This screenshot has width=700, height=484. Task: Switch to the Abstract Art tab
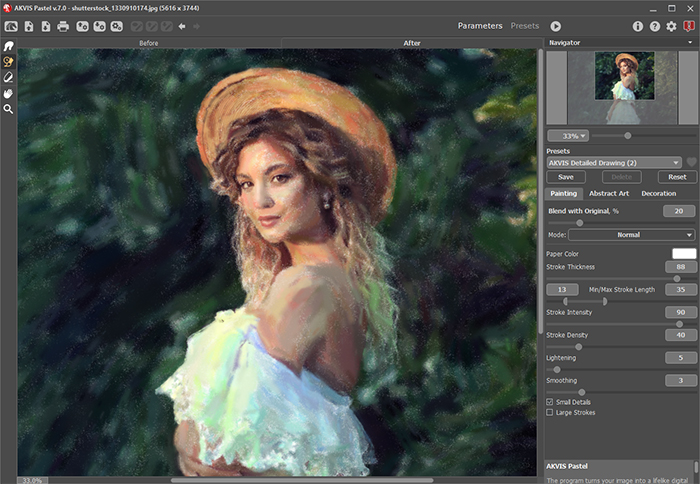coord(609,193)
